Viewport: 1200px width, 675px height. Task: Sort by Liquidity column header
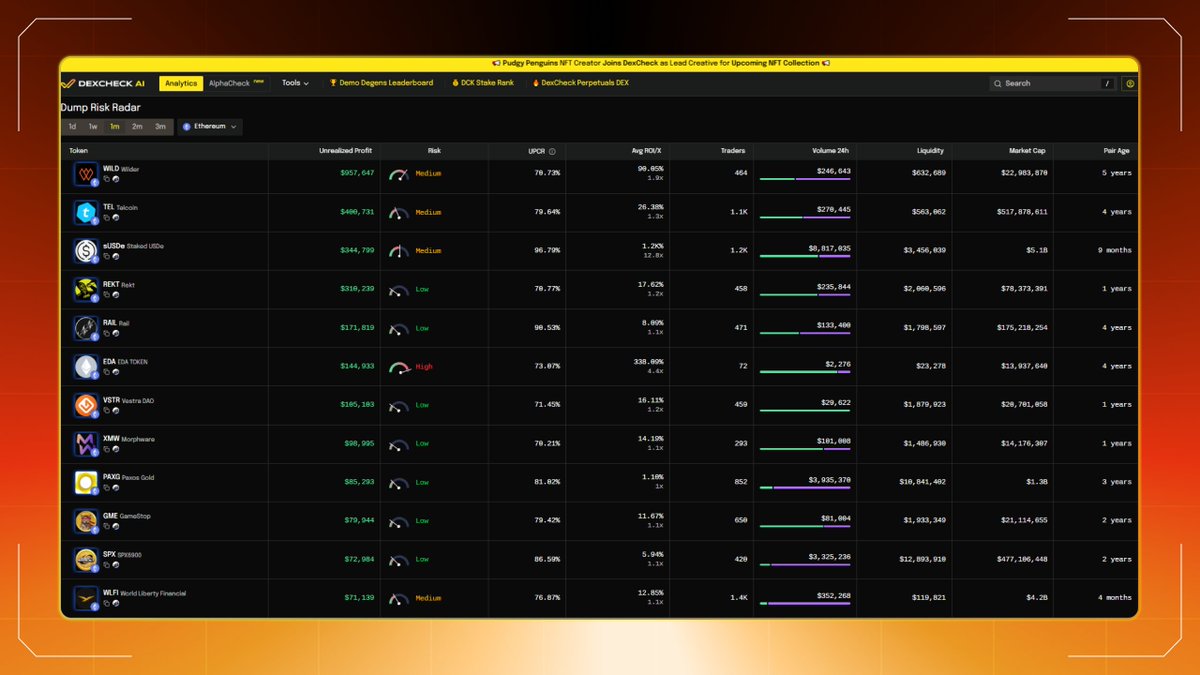tap(929, 151)
